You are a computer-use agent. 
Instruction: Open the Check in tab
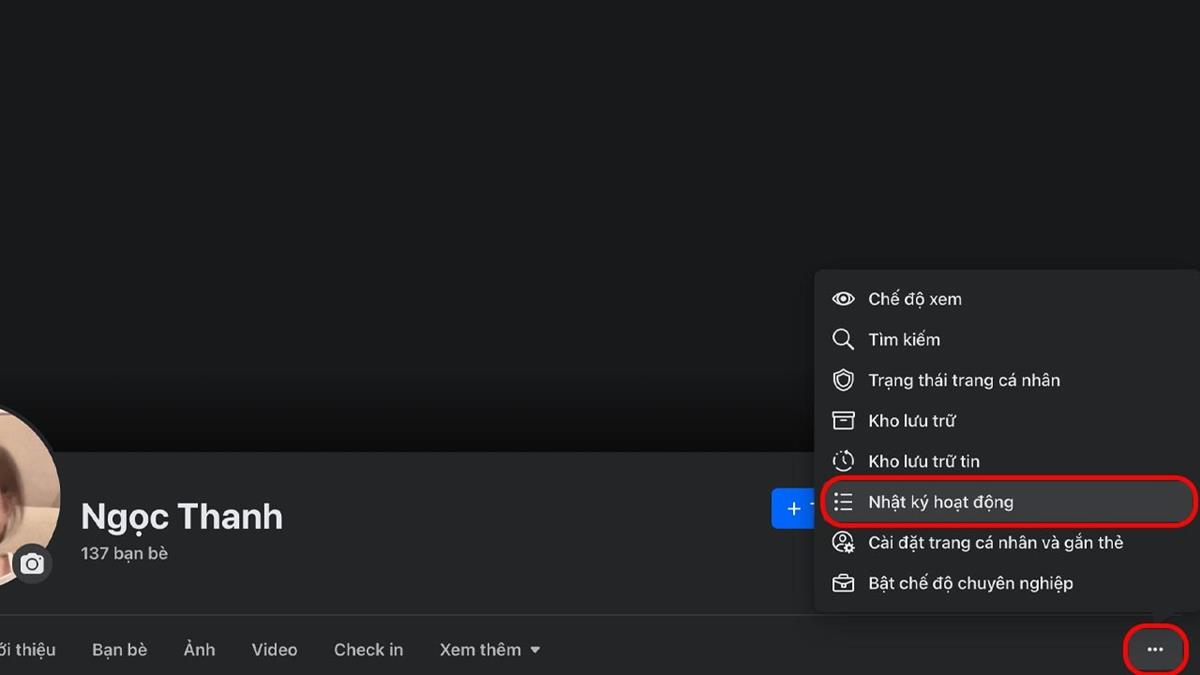coord(368,650)
